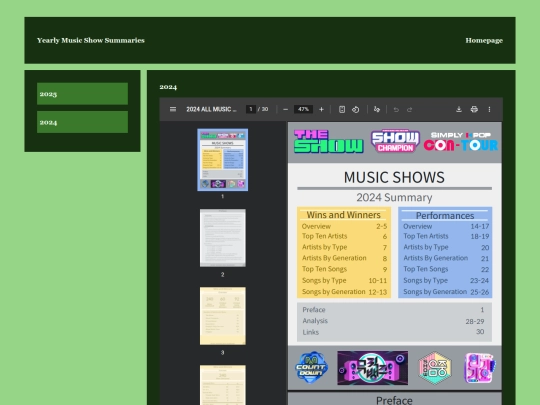
Task: Edit the page number field
Action: pos(251,109)
